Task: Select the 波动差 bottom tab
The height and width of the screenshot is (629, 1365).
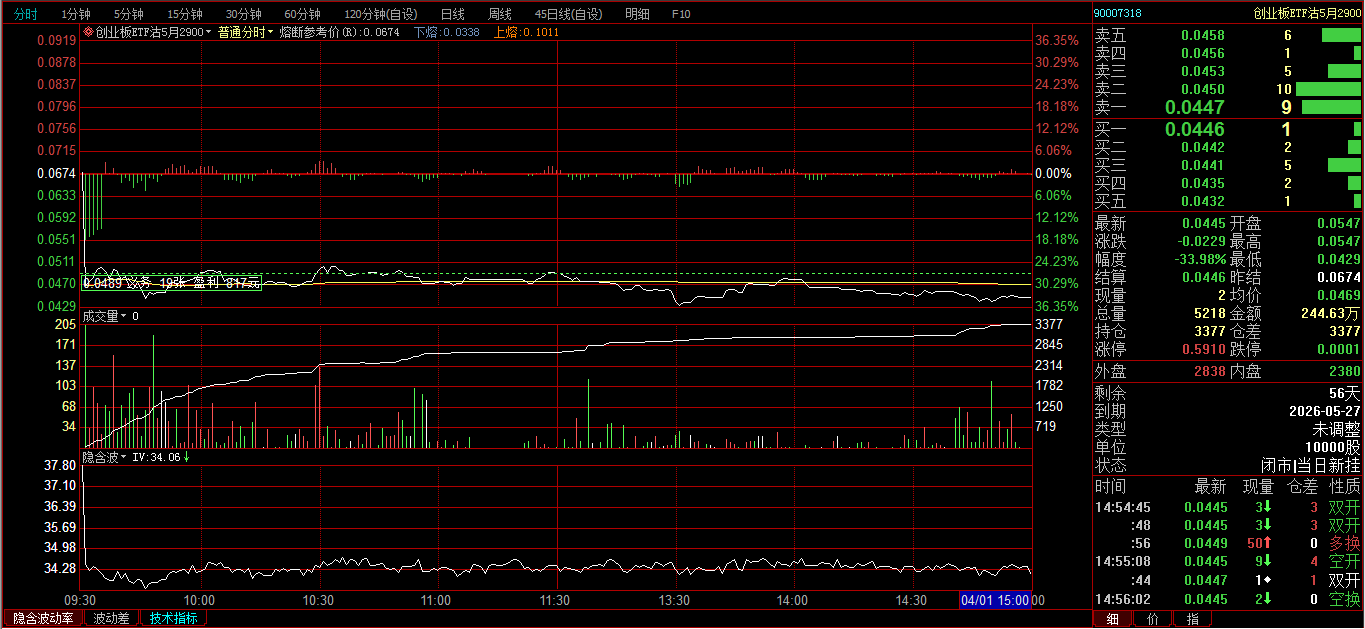Action: (x=111, y=619)
